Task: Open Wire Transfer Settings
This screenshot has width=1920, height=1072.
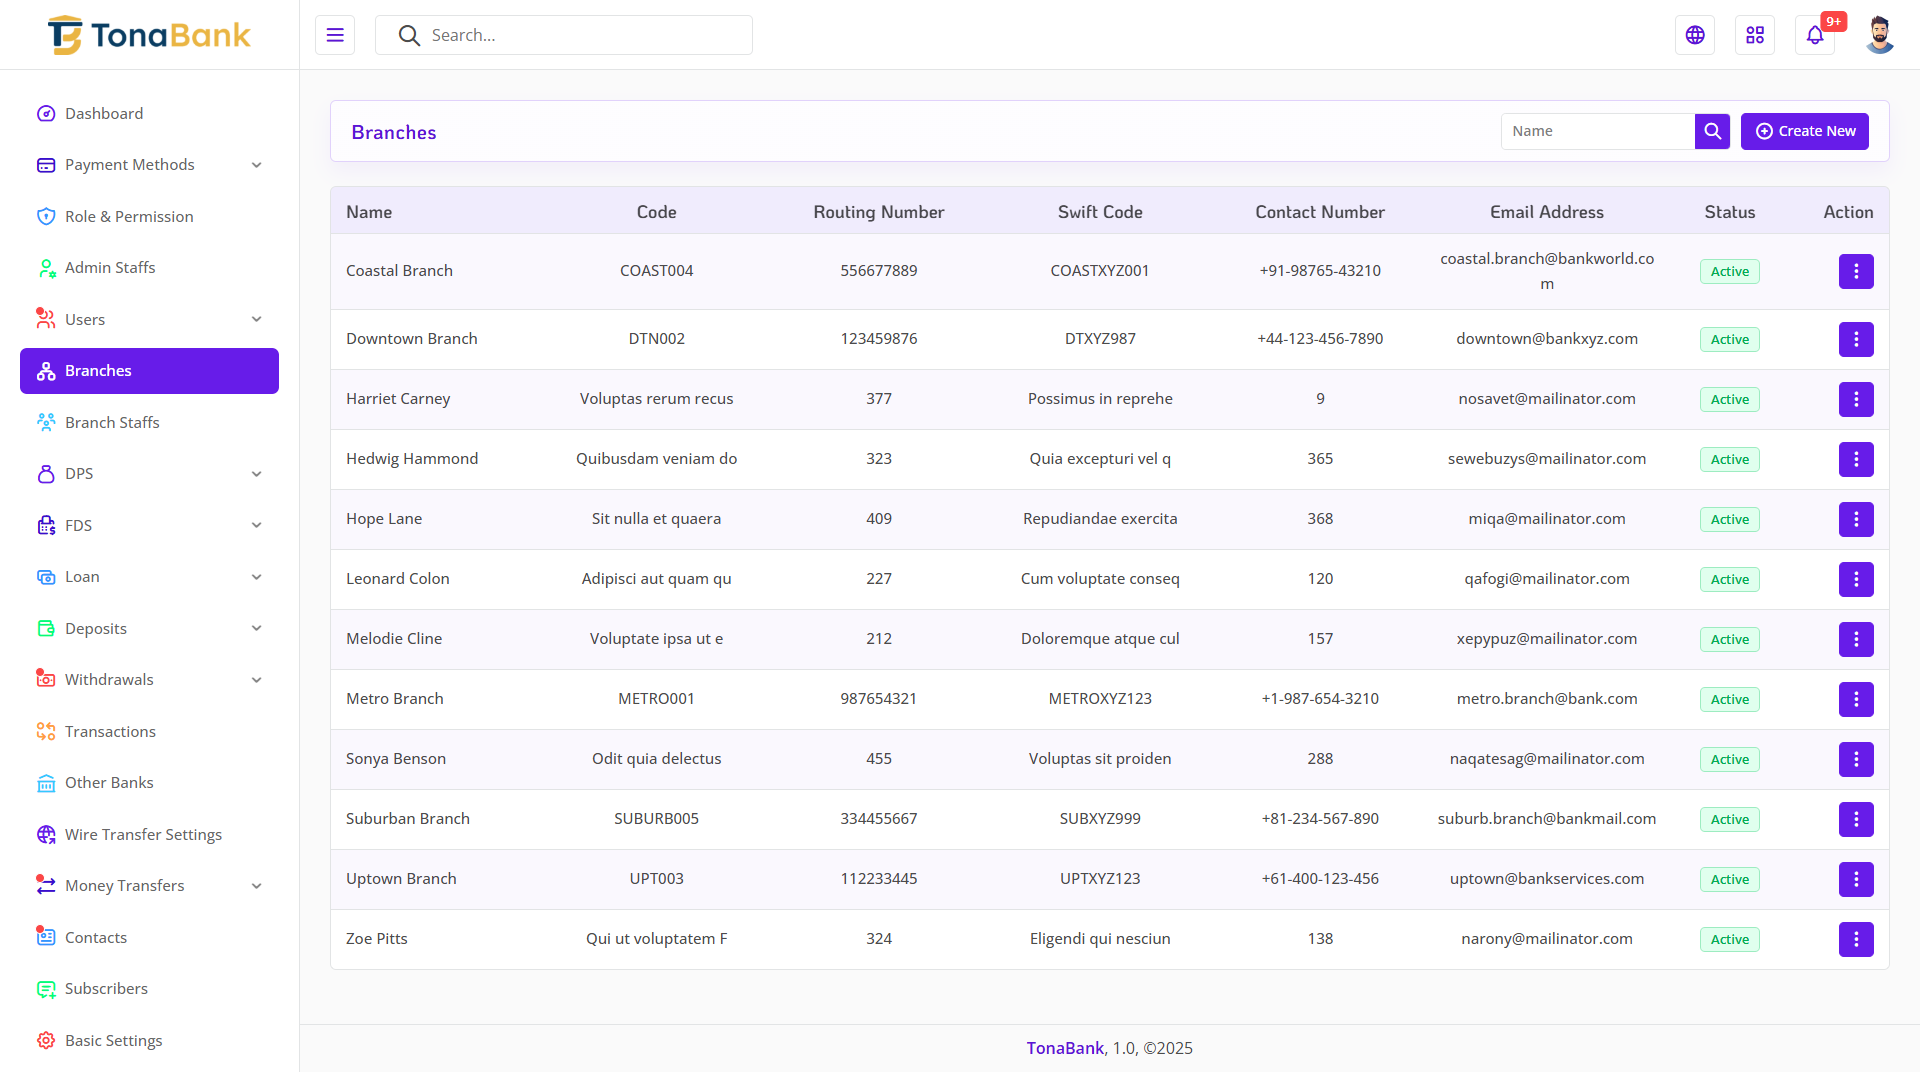Action: coord(143,835)
